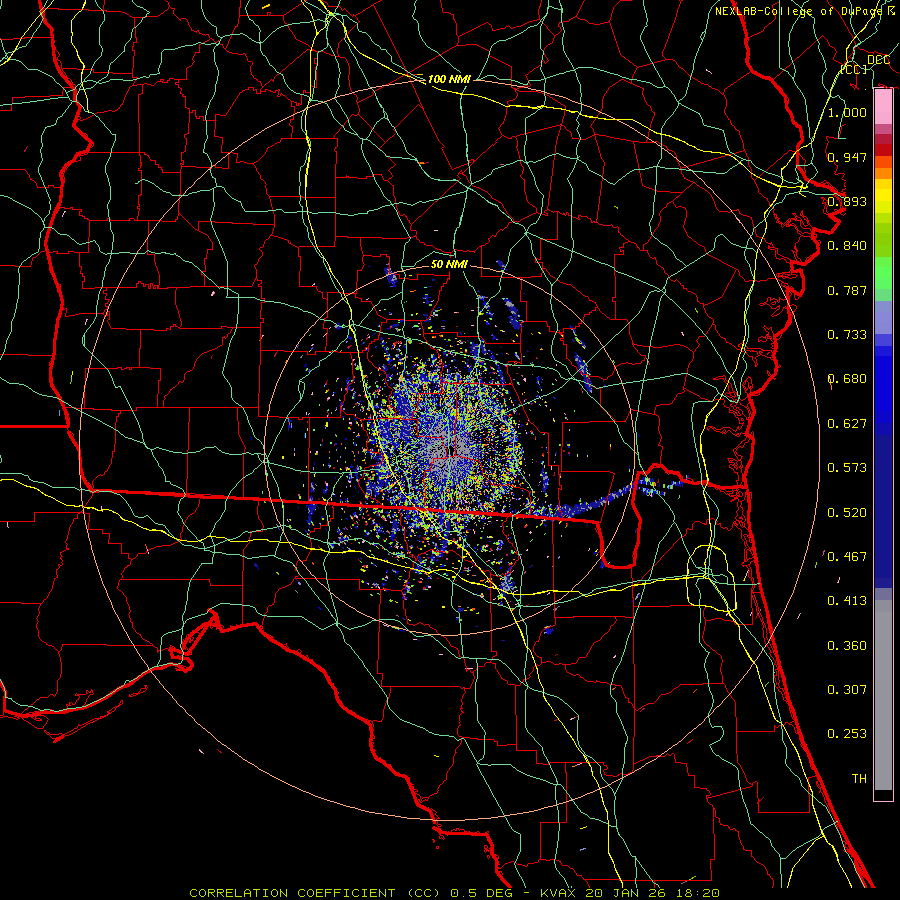Select the 0.733 scale value
900x900 pixels.
tap(847, 335)
